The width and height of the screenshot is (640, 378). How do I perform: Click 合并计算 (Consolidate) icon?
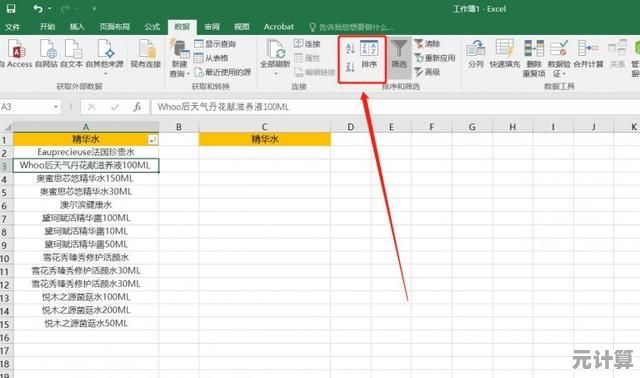(588, 53)
